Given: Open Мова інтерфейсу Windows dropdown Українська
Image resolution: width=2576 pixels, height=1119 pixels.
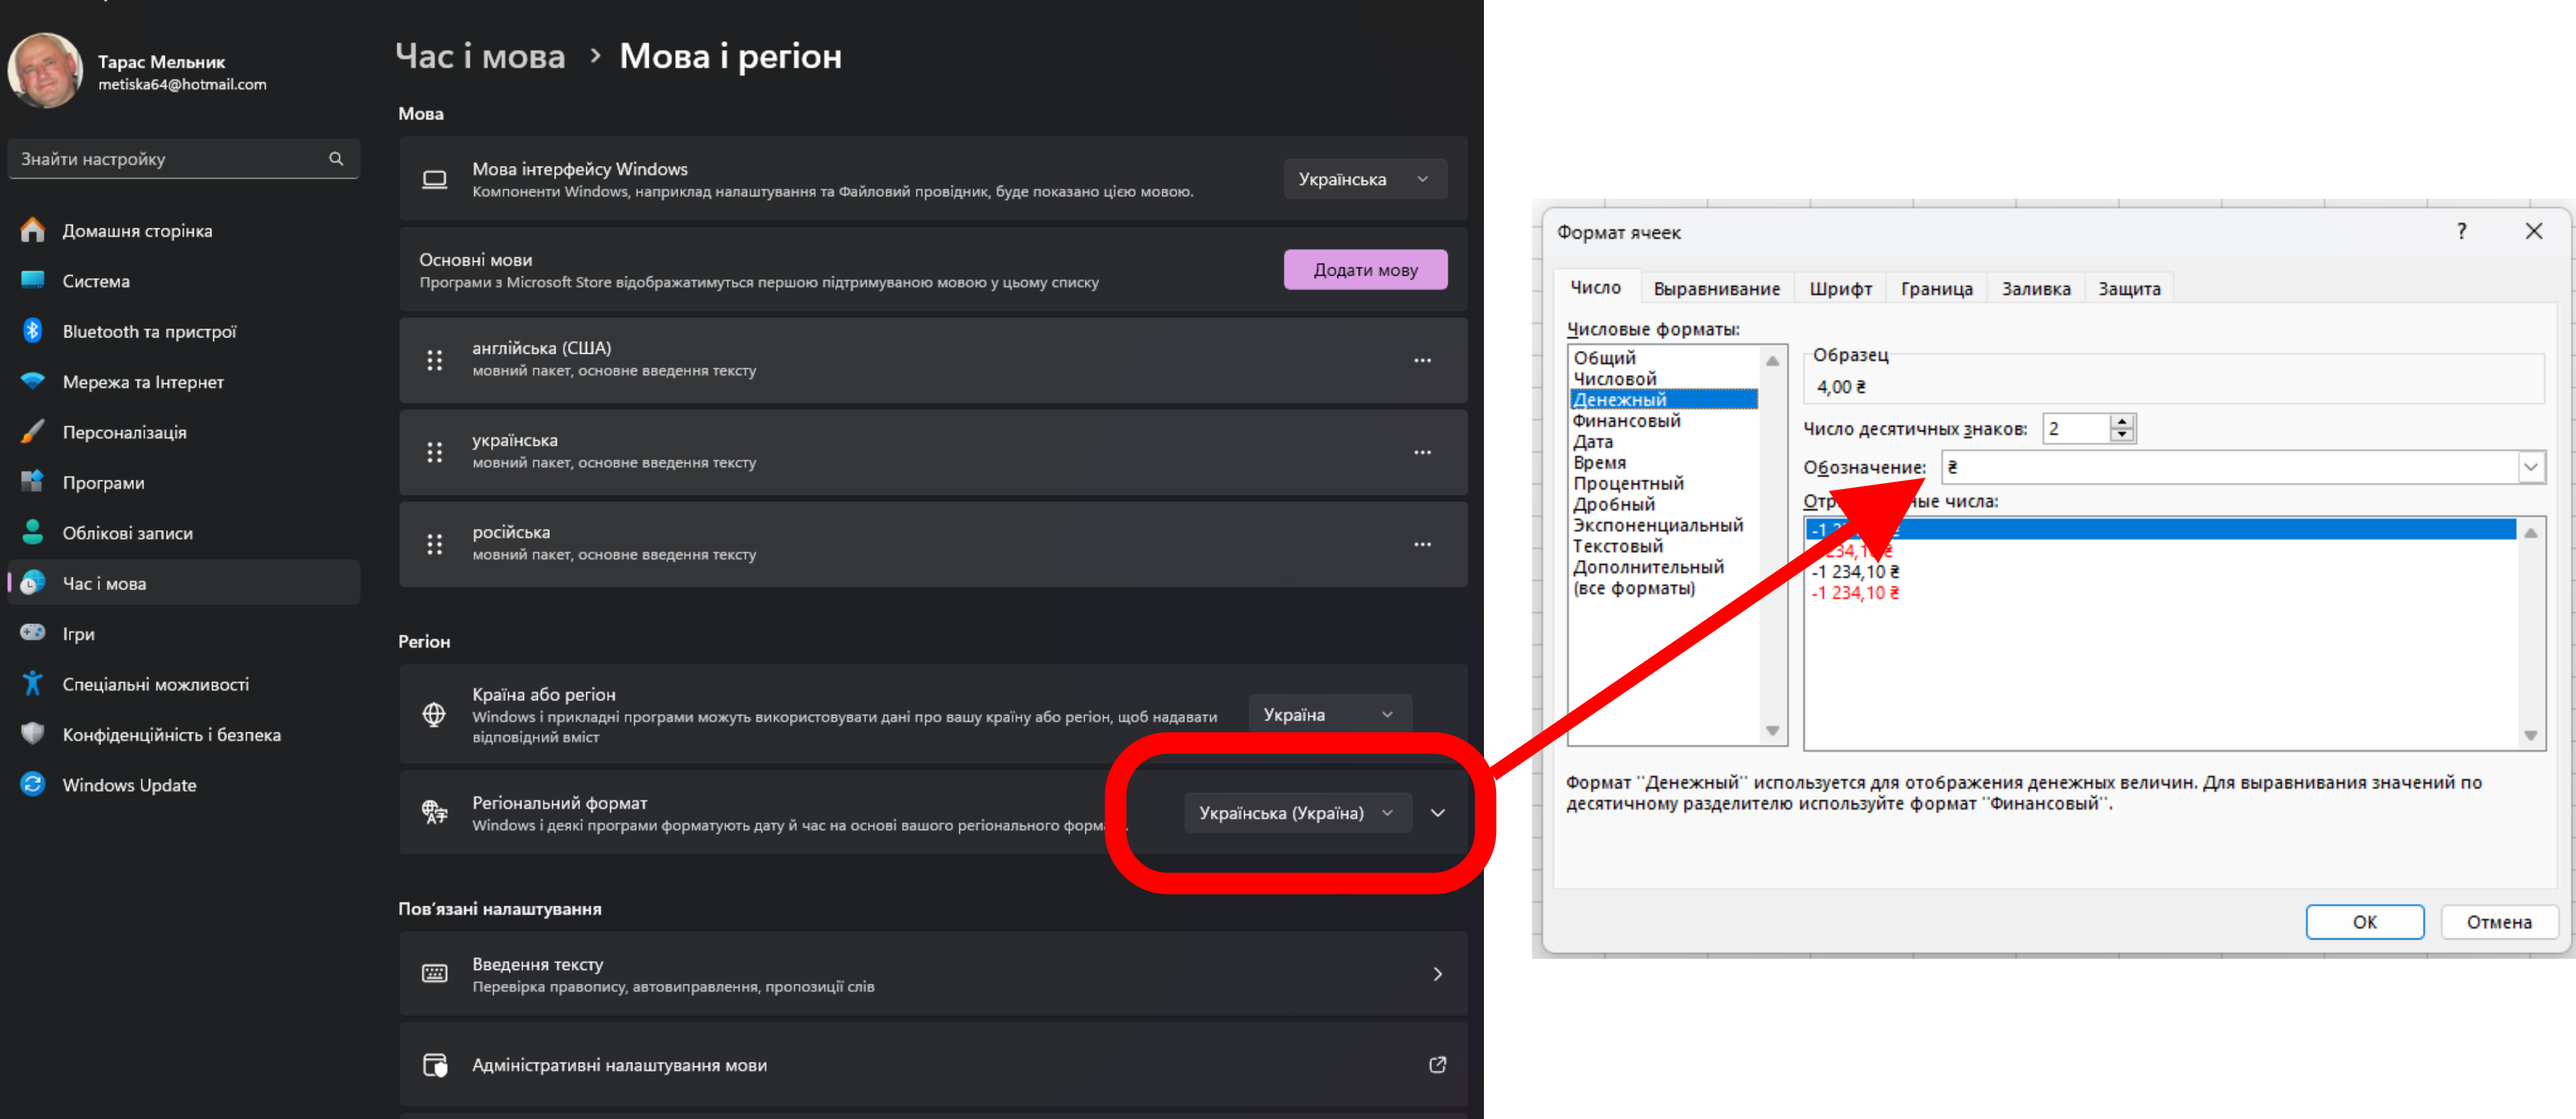Looking at the screenshot, I should tap(1365, 179).
